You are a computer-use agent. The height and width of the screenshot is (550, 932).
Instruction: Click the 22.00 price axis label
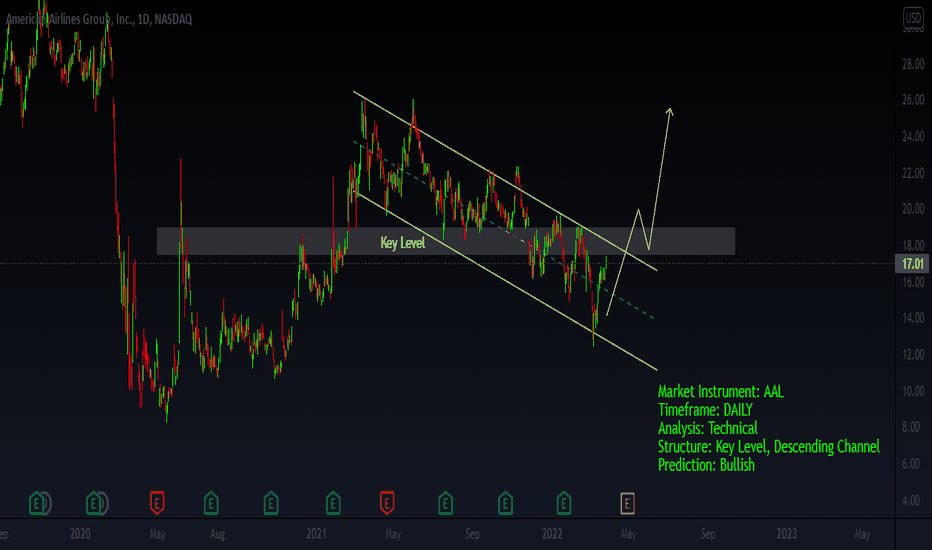point(913,172)
